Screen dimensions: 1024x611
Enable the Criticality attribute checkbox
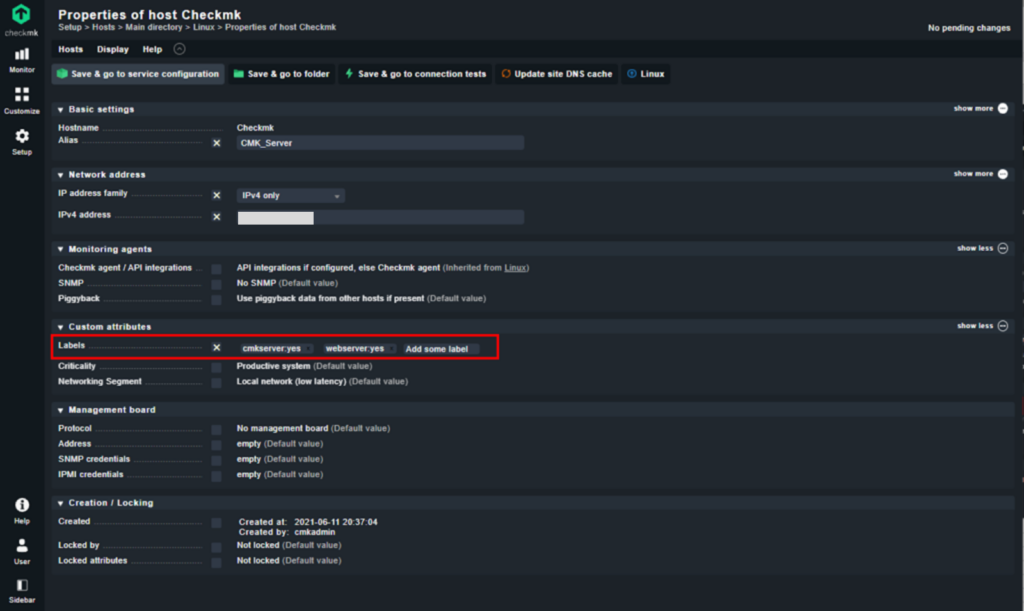pyautogui.click(x=216, y=368)
